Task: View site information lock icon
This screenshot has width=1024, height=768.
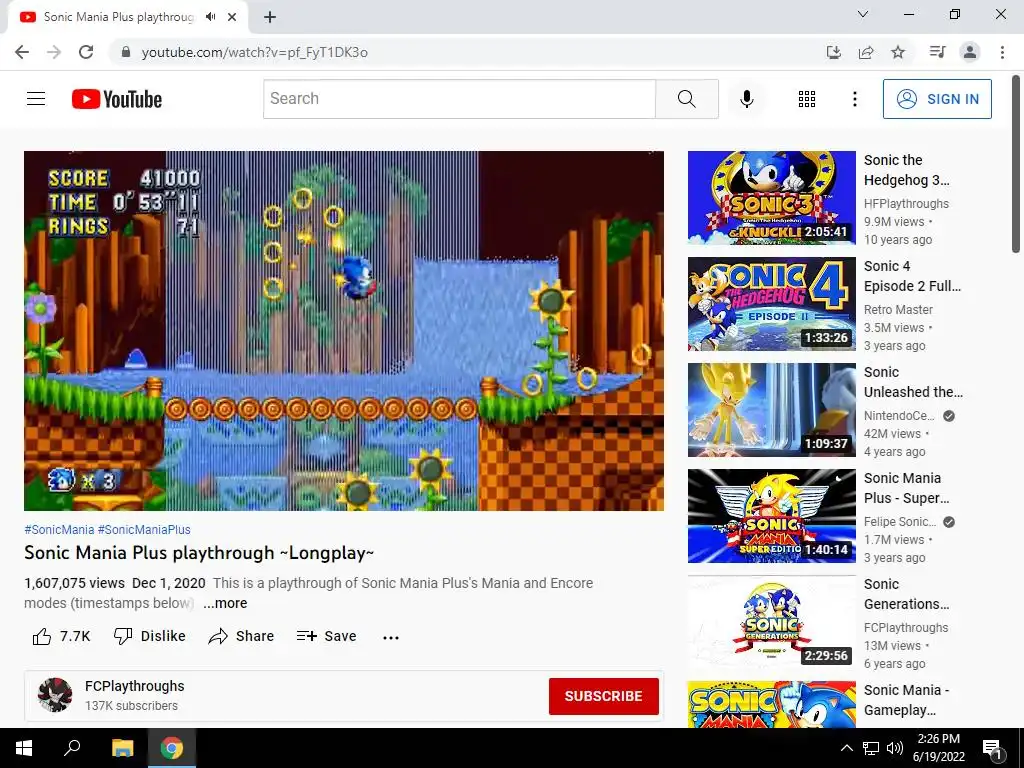Action: [126, 52]
